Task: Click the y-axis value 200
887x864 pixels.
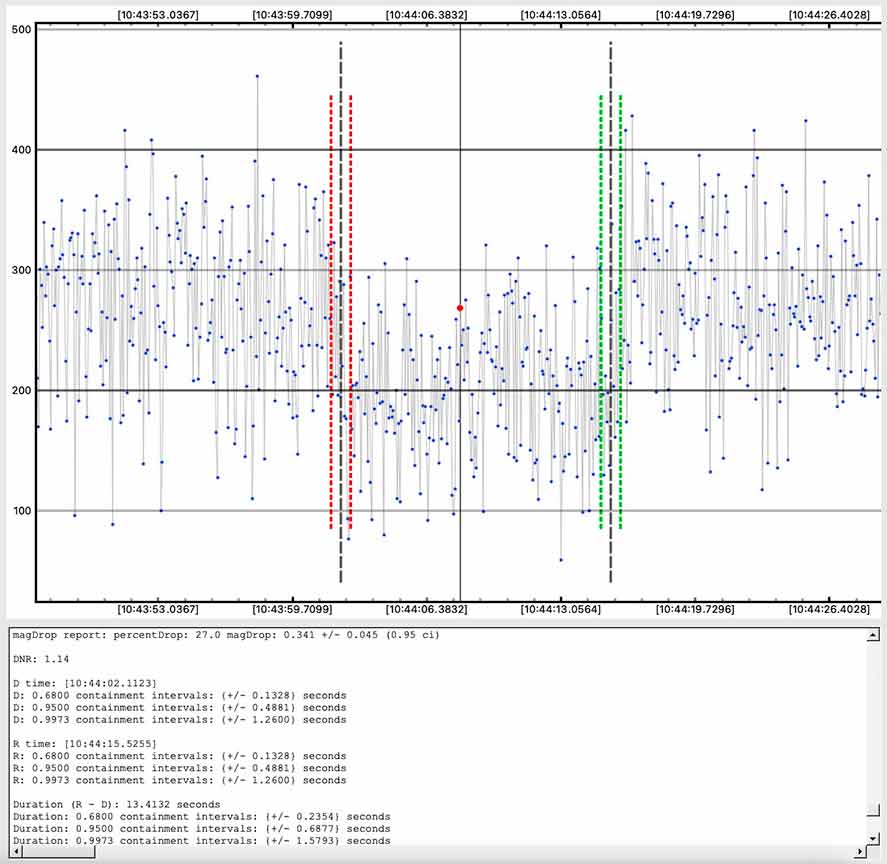Action: (x=21, y=390)
